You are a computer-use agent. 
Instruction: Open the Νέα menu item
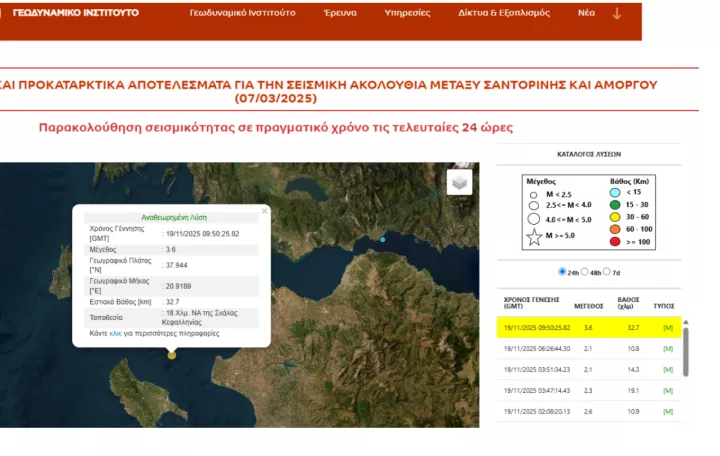click(586, 14)
